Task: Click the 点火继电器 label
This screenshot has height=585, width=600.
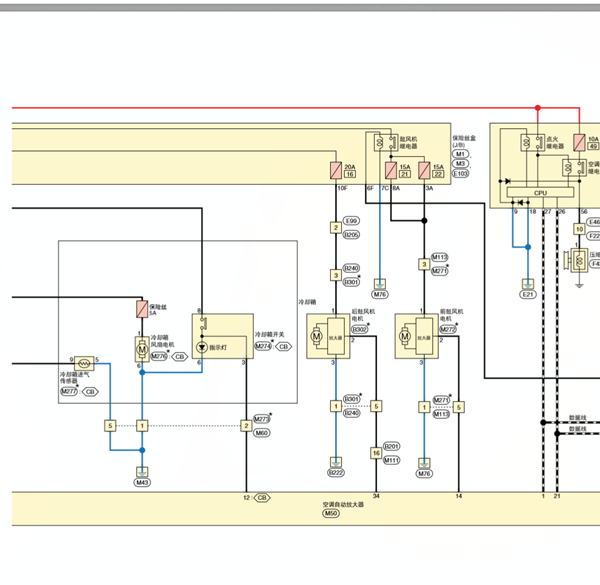Action: click(x=555, y=142)
